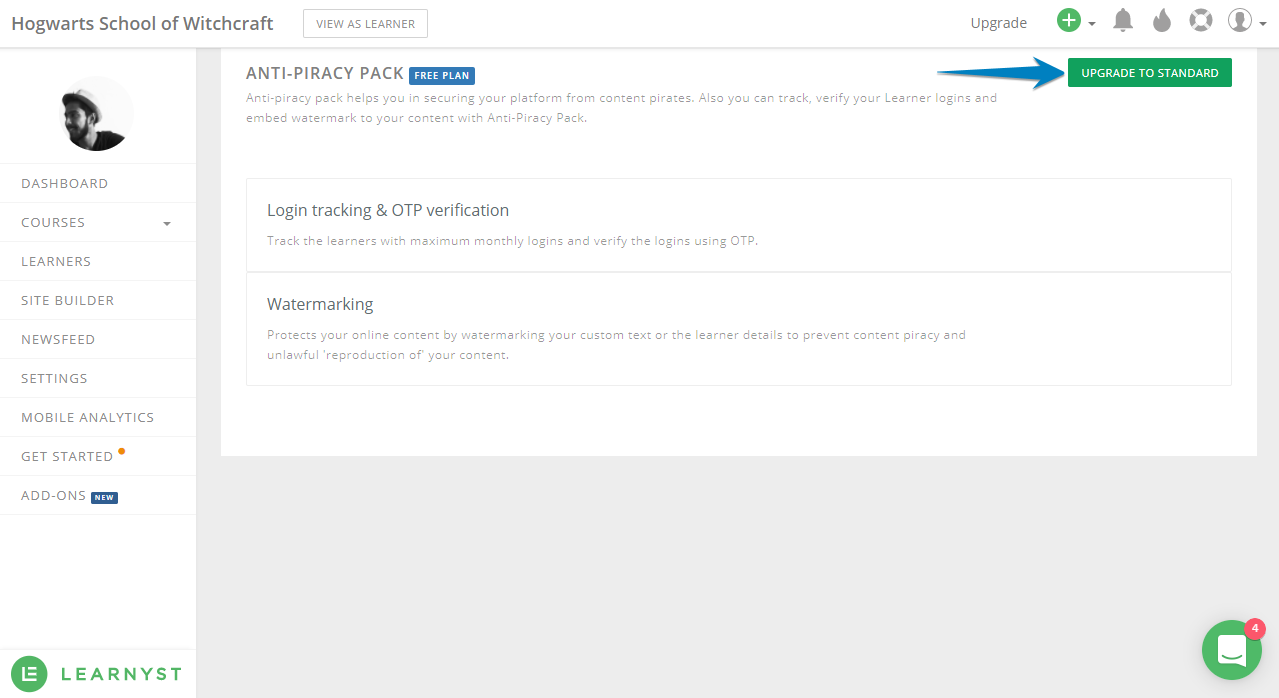Screen dimensions: 1279x698
Task: Click the Anti-Piracy Pack heading
Action: [325, 74]
